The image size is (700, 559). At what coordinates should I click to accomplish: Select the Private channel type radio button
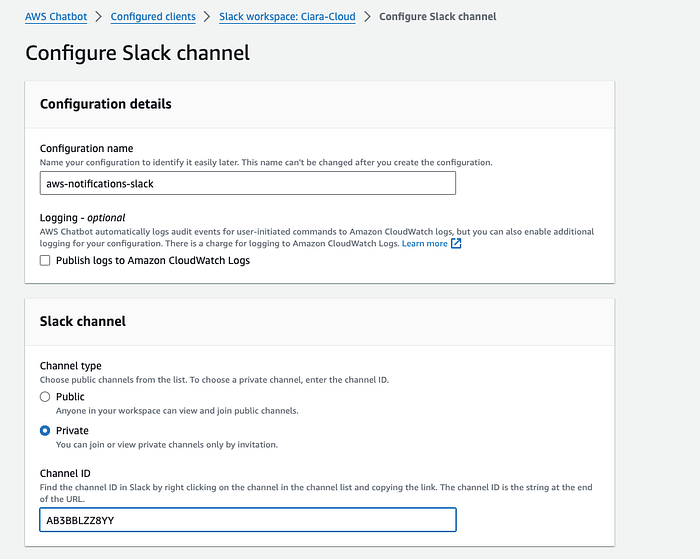[45, 430]
